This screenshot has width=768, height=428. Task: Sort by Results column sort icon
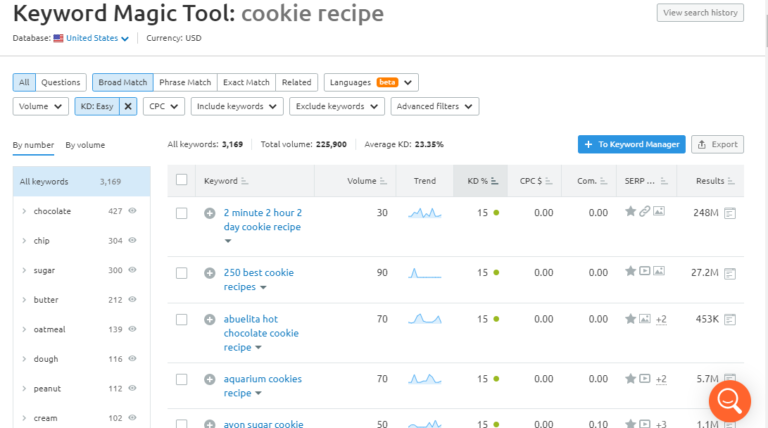731,181
